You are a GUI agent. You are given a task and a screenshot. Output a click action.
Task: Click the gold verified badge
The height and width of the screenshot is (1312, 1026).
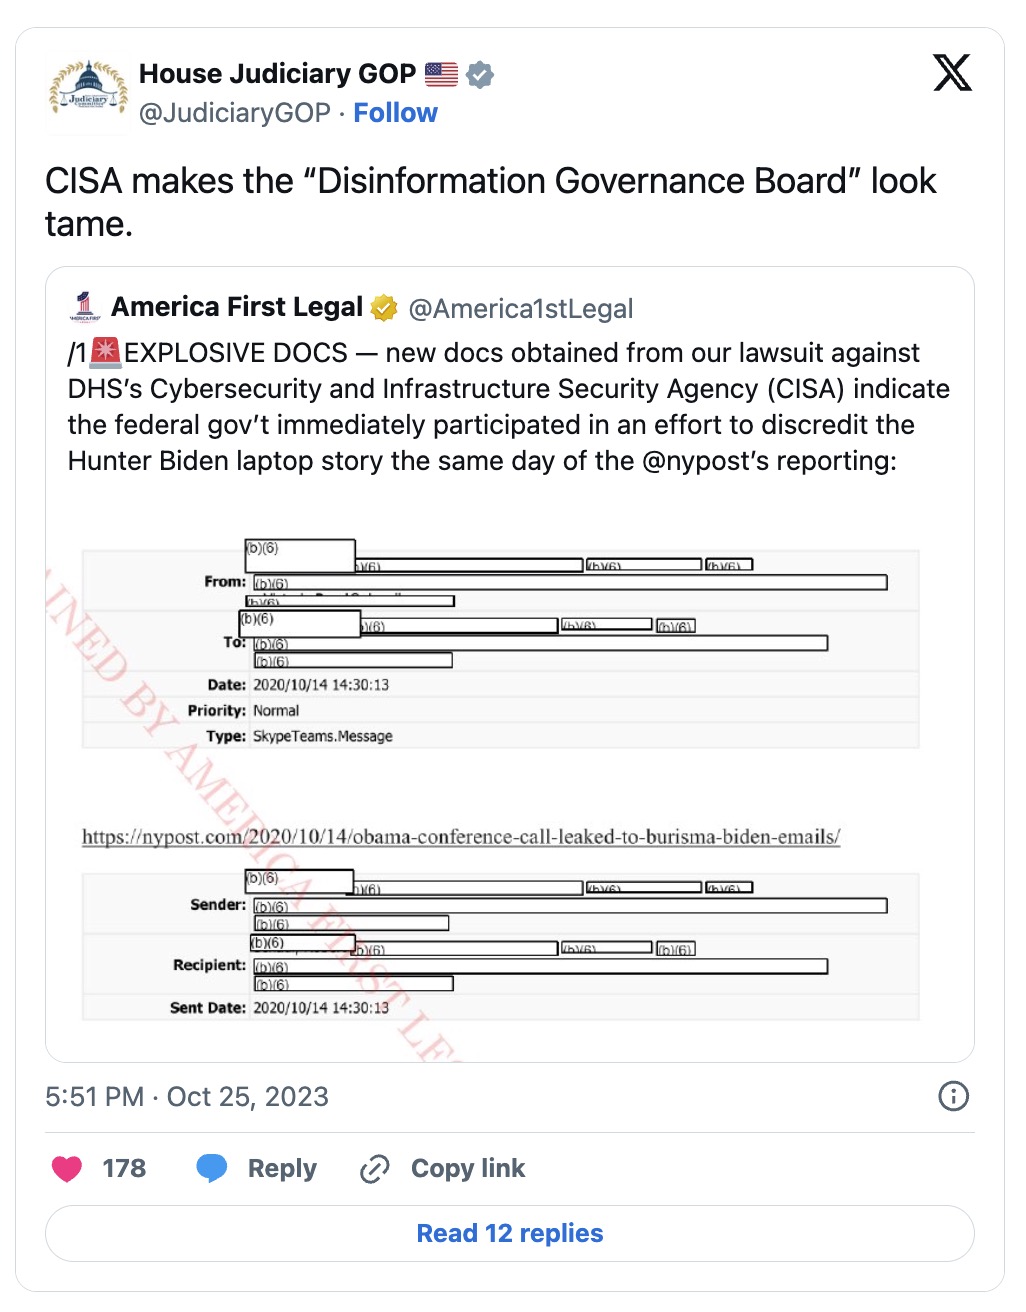click(384, 308)
